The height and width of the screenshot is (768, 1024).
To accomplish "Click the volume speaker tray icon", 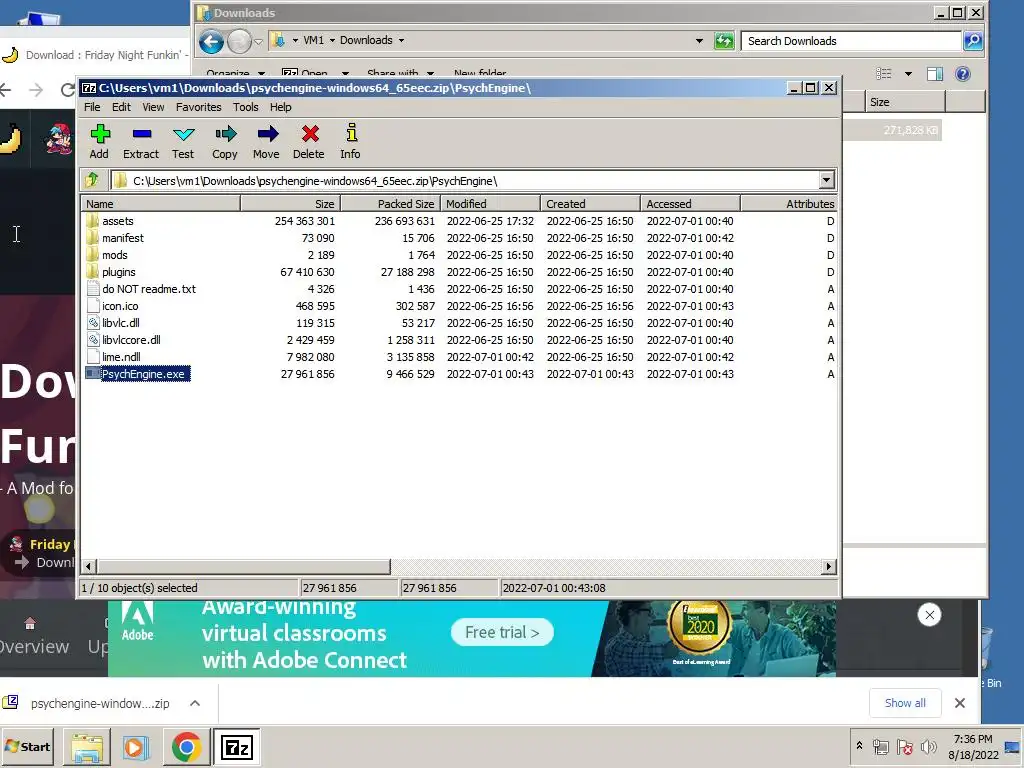I will pyautogui.click(x=927, y=746).
